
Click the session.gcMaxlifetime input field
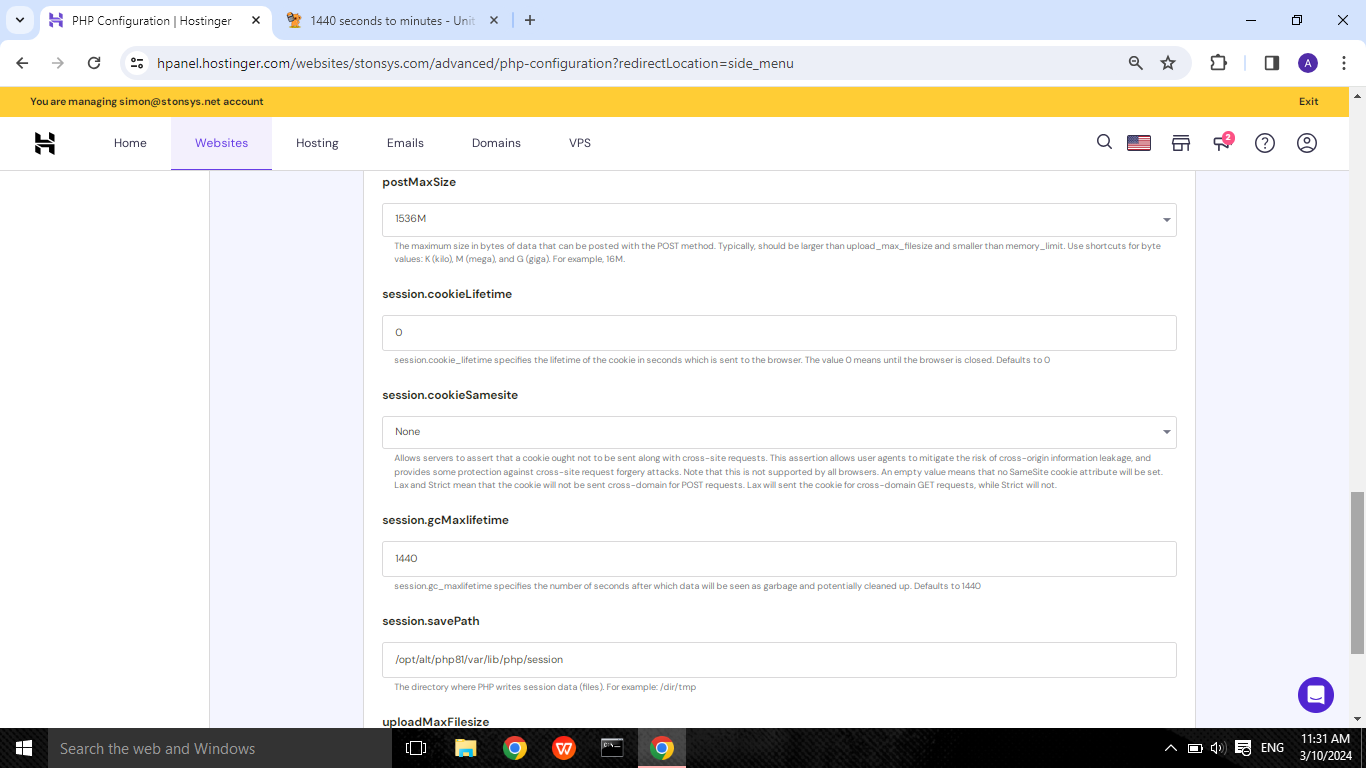point(779,559)
